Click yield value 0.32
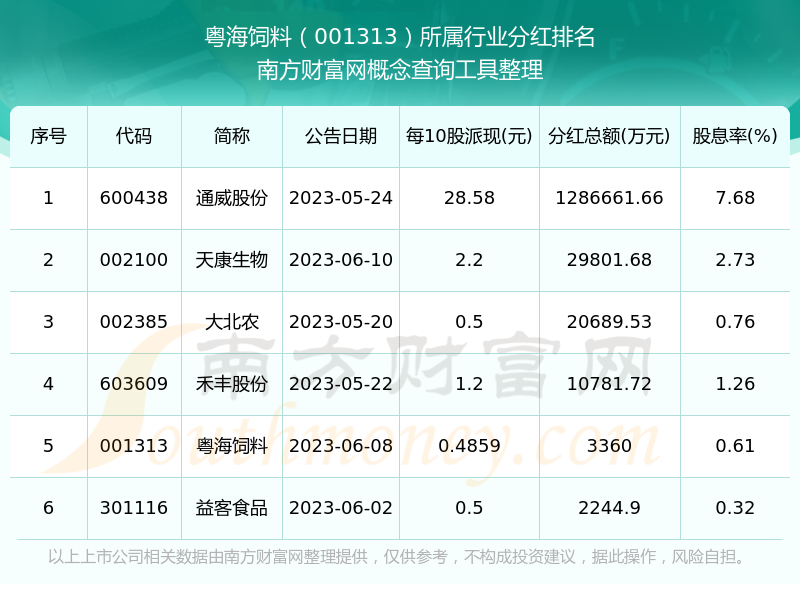Screen dimensions: 800x606 coord(735,508)
